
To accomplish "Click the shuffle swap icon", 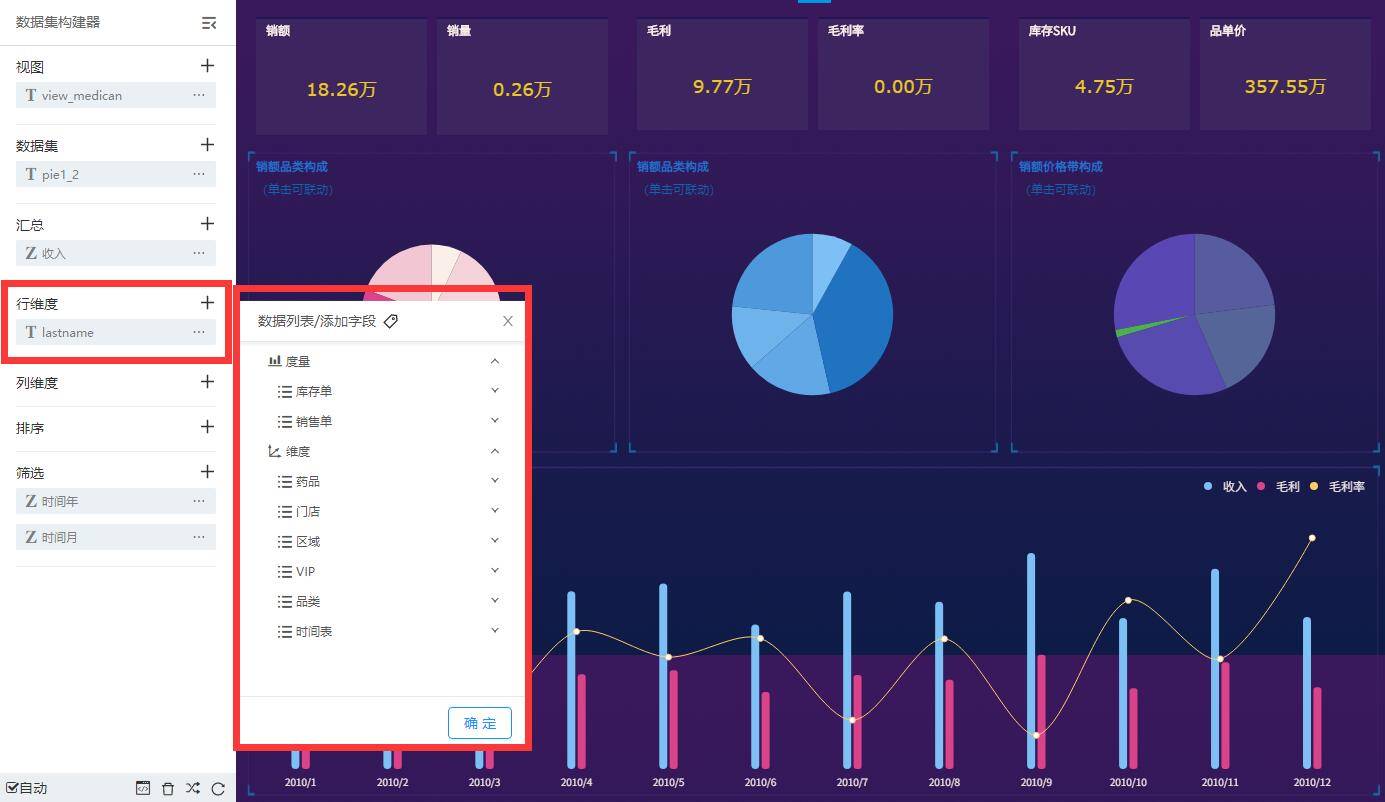I will click(x=193, y=788).
